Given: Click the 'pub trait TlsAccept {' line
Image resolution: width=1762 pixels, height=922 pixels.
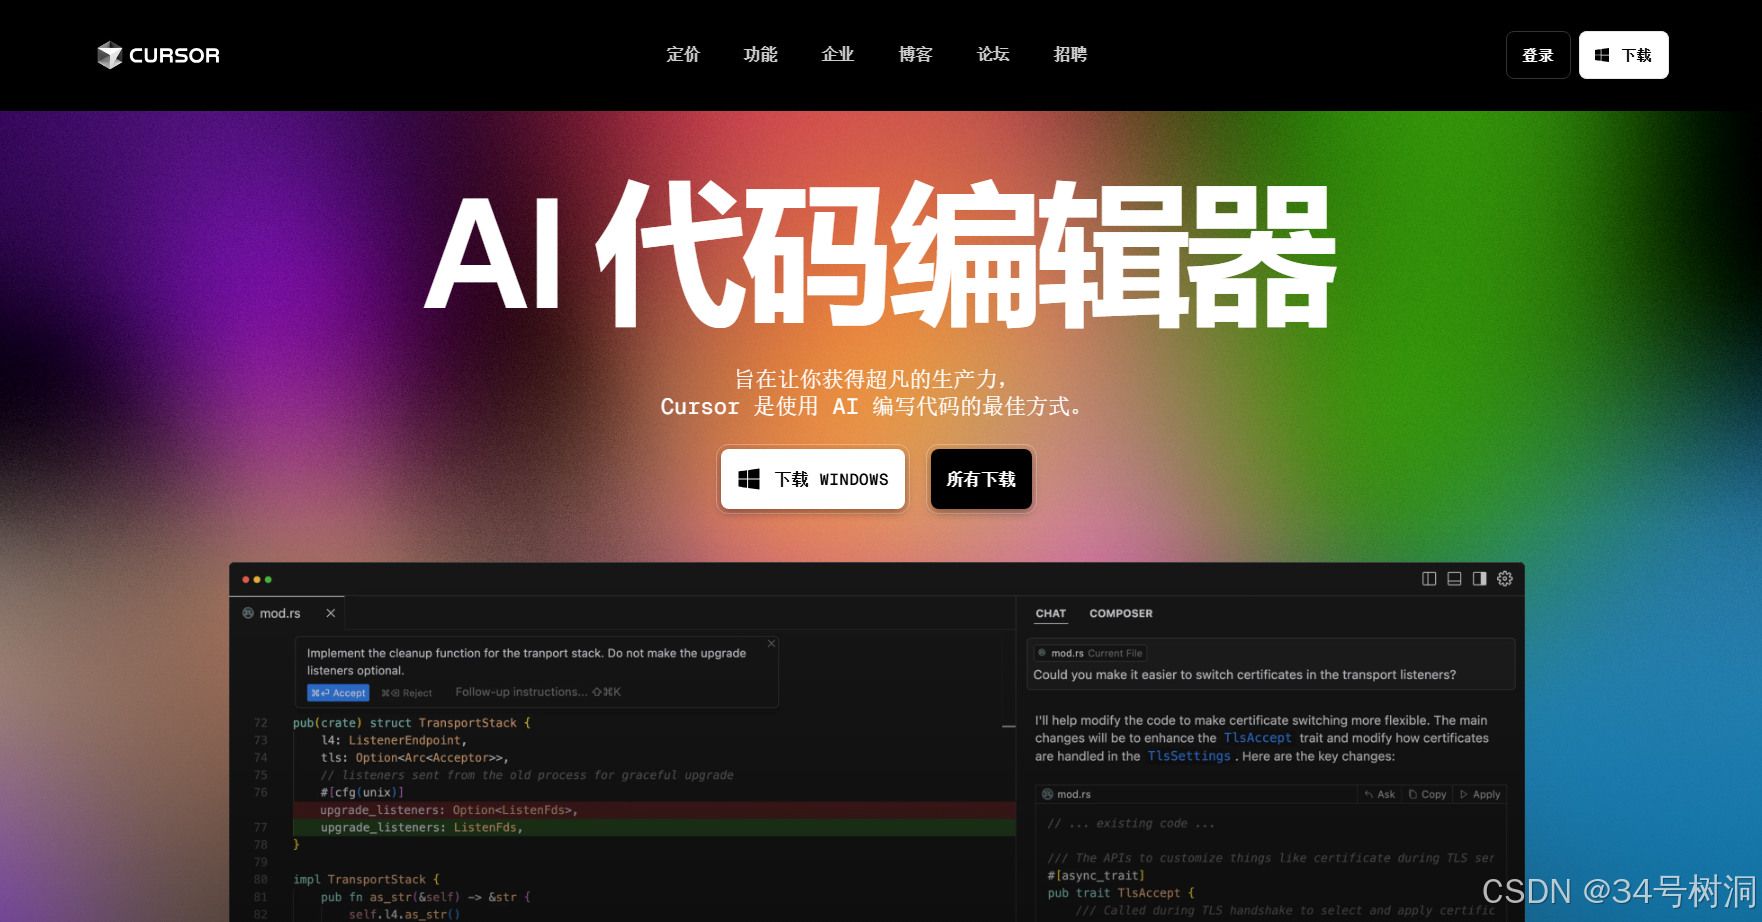Looking at the screenshot, I should point(1121,893).
